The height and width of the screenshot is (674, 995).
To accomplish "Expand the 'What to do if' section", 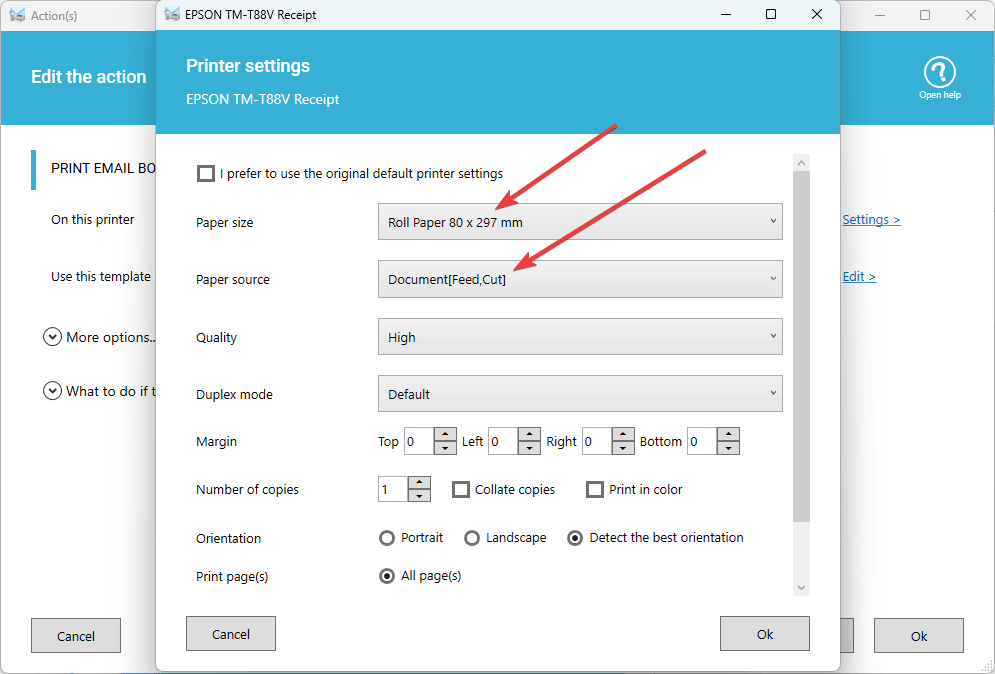I will [x=52, y=391].
